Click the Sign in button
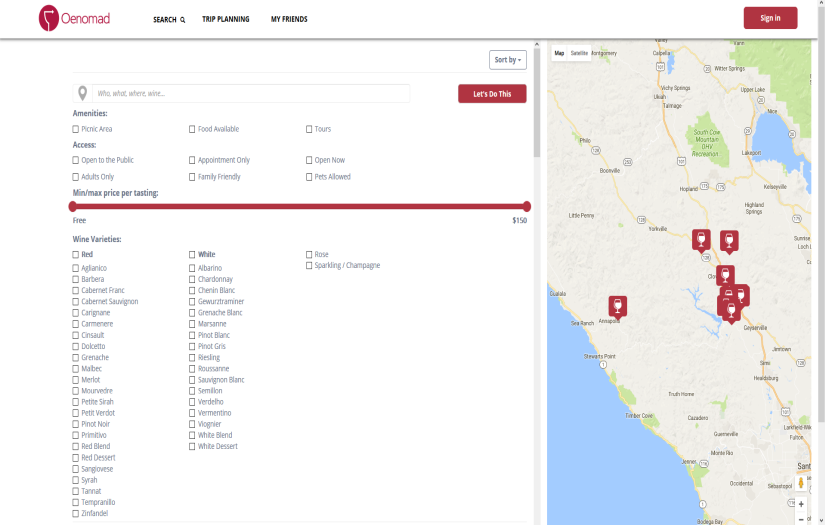825x525 pixels. (770, 18)
